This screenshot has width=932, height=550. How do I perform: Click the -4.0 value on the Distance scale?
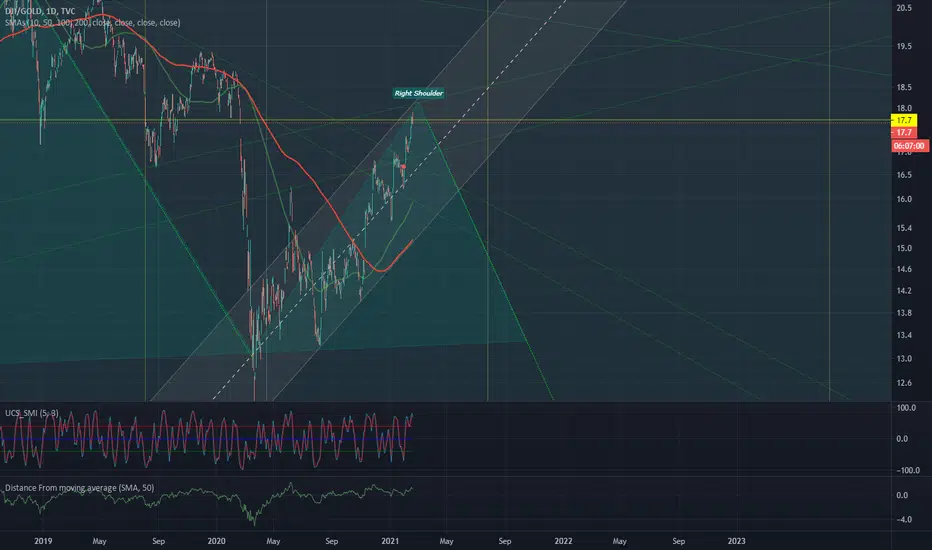tap(902, 520)
